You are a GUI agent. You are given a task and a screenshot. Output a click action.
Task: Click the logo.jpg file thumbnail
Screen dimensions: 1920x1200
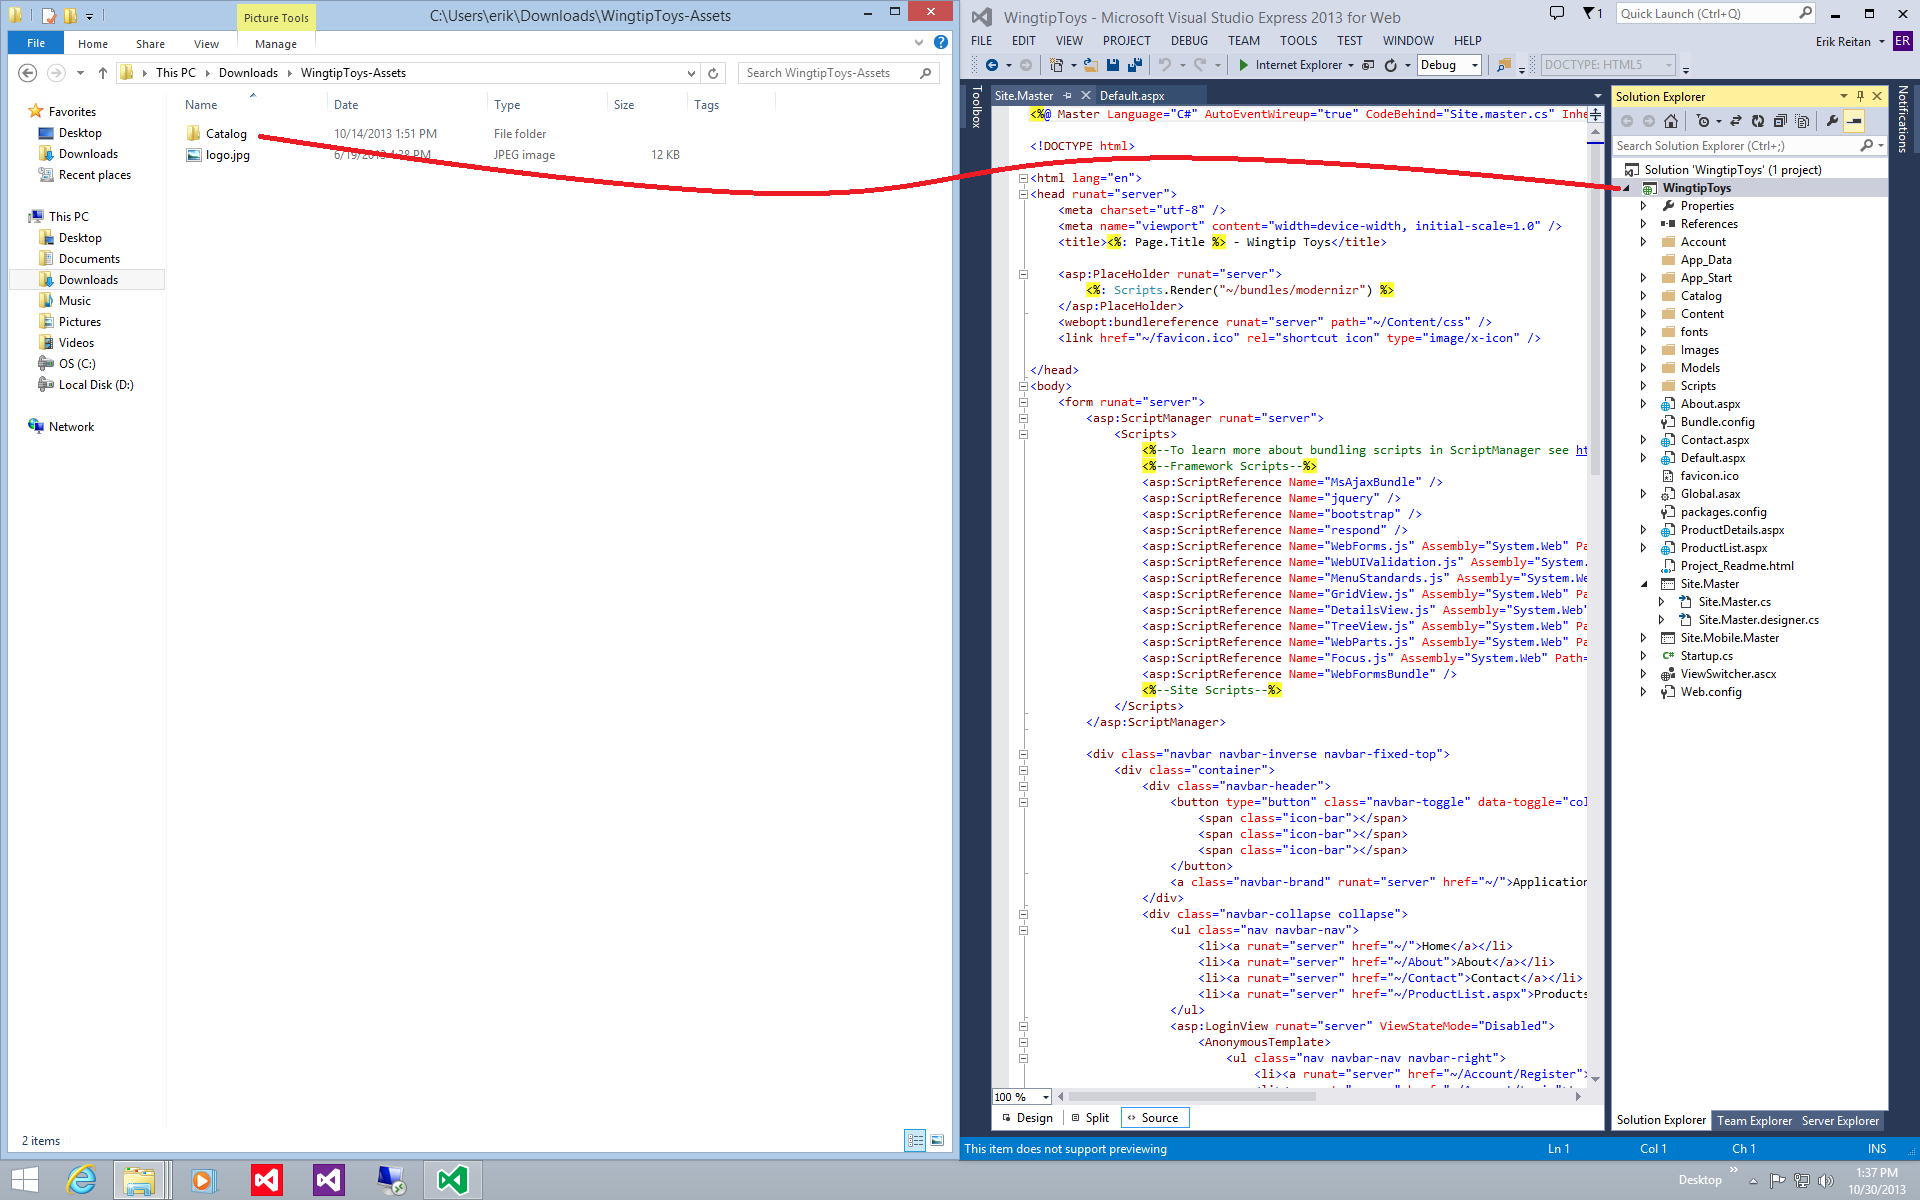tap(194, 155)
